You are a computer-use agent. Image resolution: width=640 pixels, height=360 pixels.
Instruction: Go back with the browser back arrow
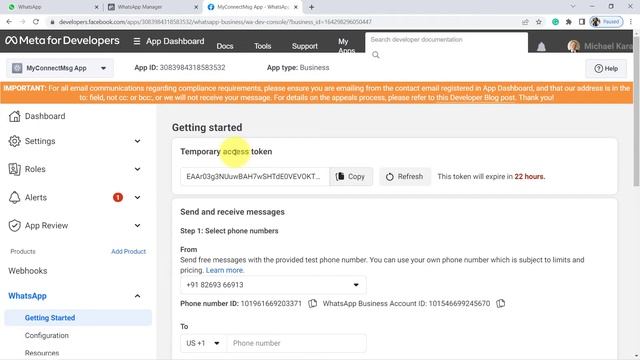pyautogui.click(x=9, y=22)
